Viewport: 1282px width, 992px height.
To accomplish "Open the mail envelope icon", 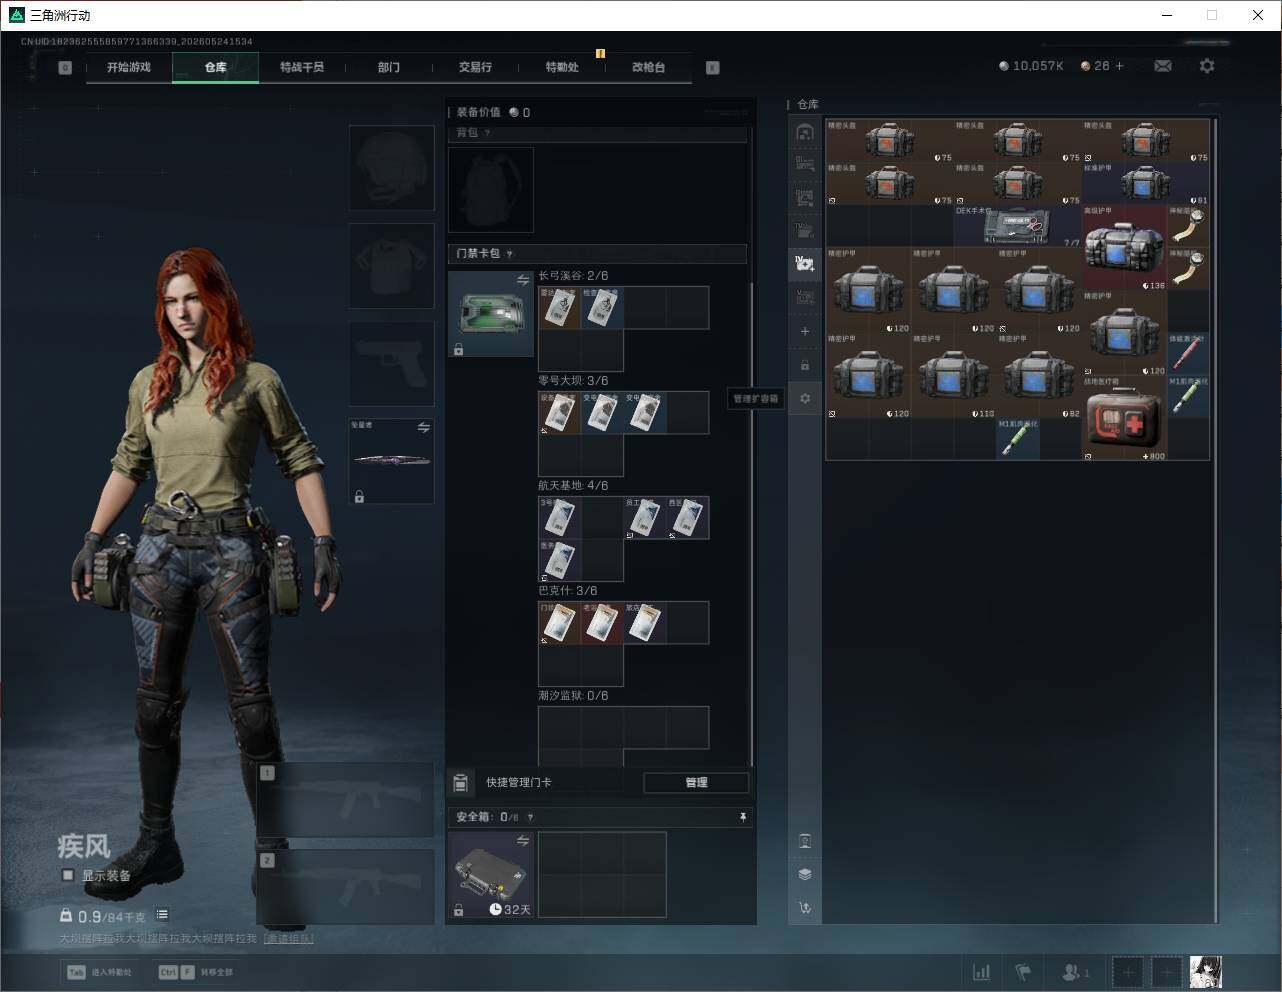I will (1163, 66).
